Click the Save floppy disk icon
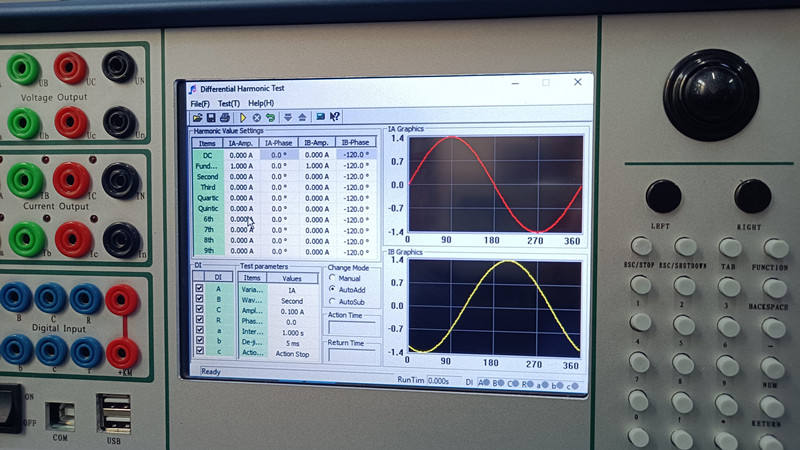Screen dimensions: 800x450 point(210,117)
